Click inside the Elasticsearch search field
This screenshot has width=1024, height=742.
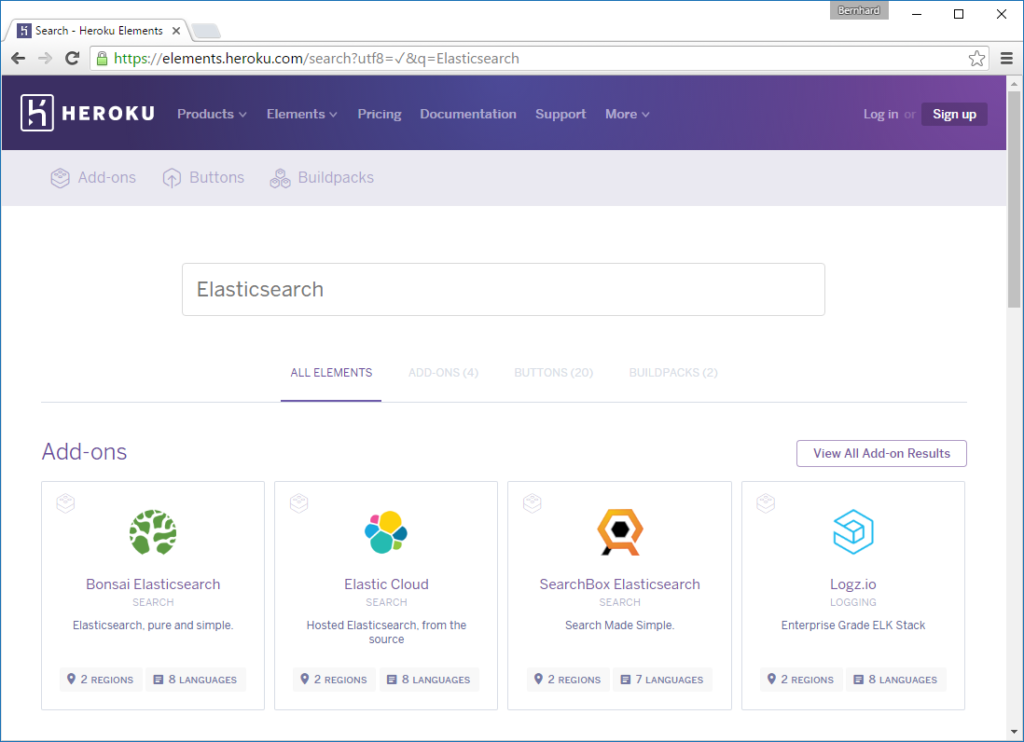[503, 289]
